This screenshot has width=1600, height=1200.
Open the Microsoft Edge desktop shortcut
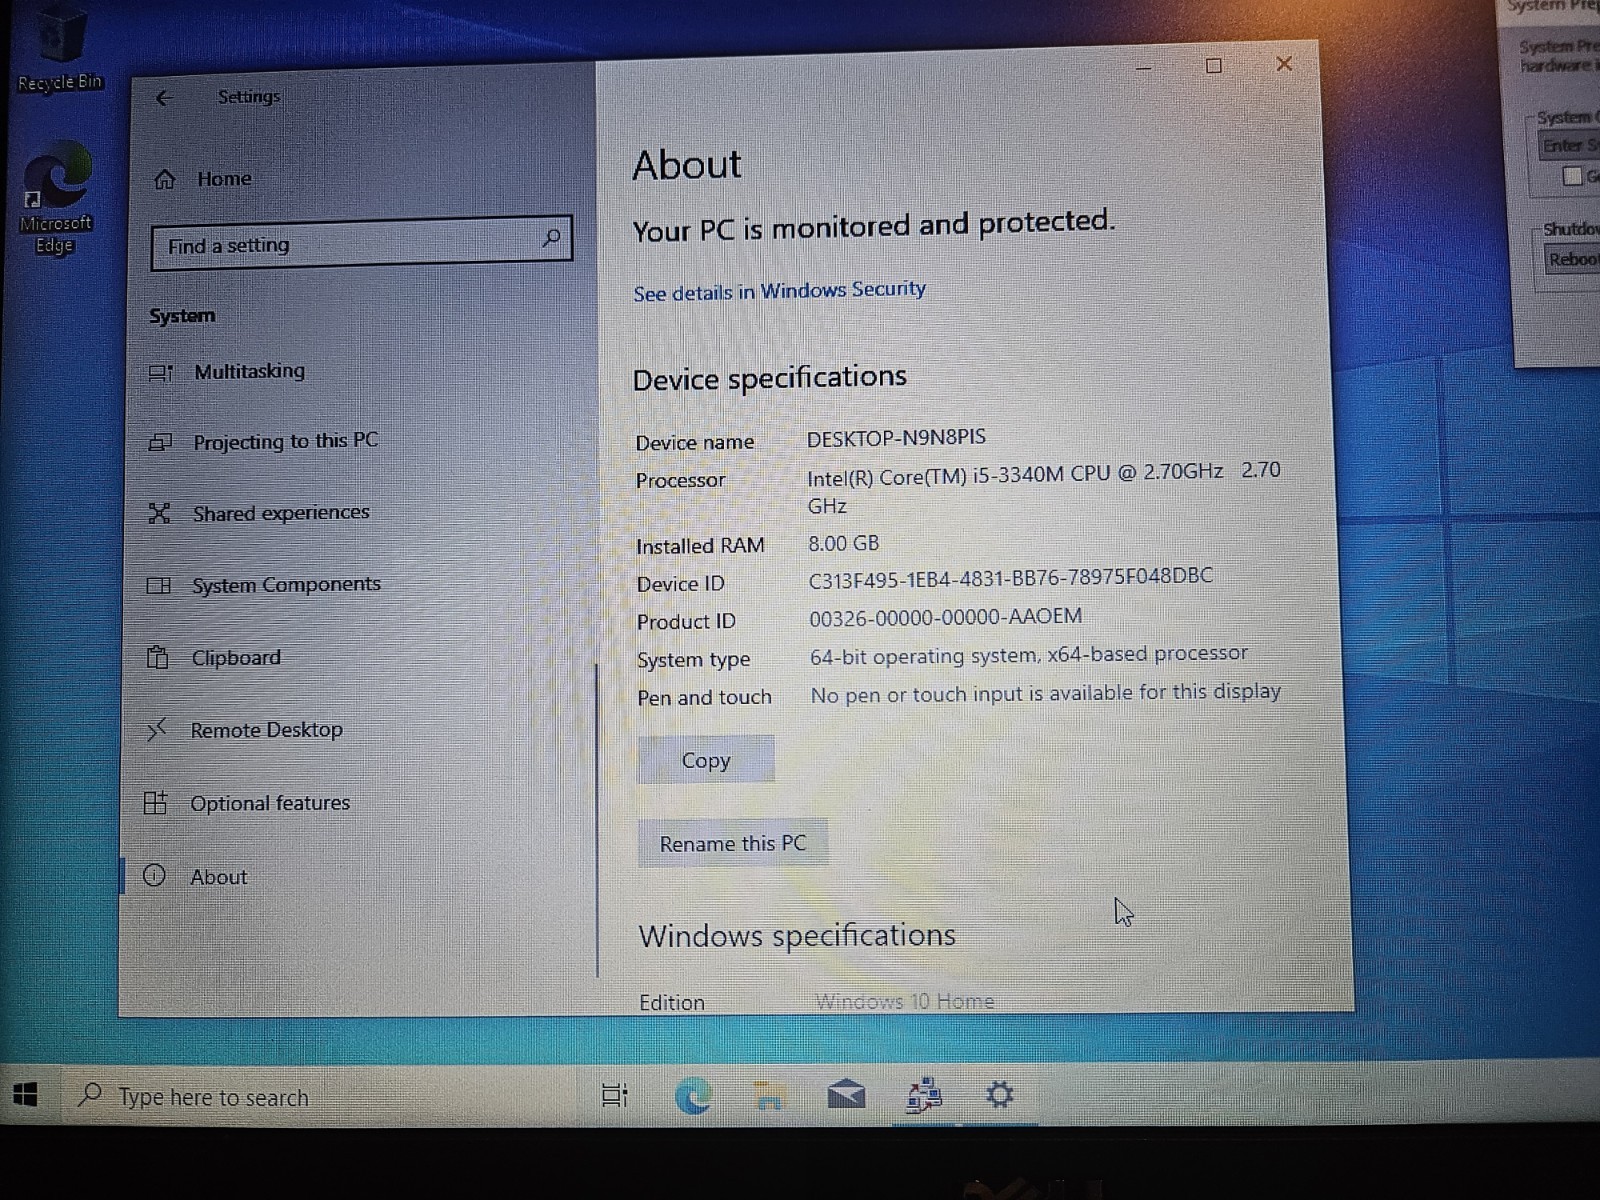56,198
